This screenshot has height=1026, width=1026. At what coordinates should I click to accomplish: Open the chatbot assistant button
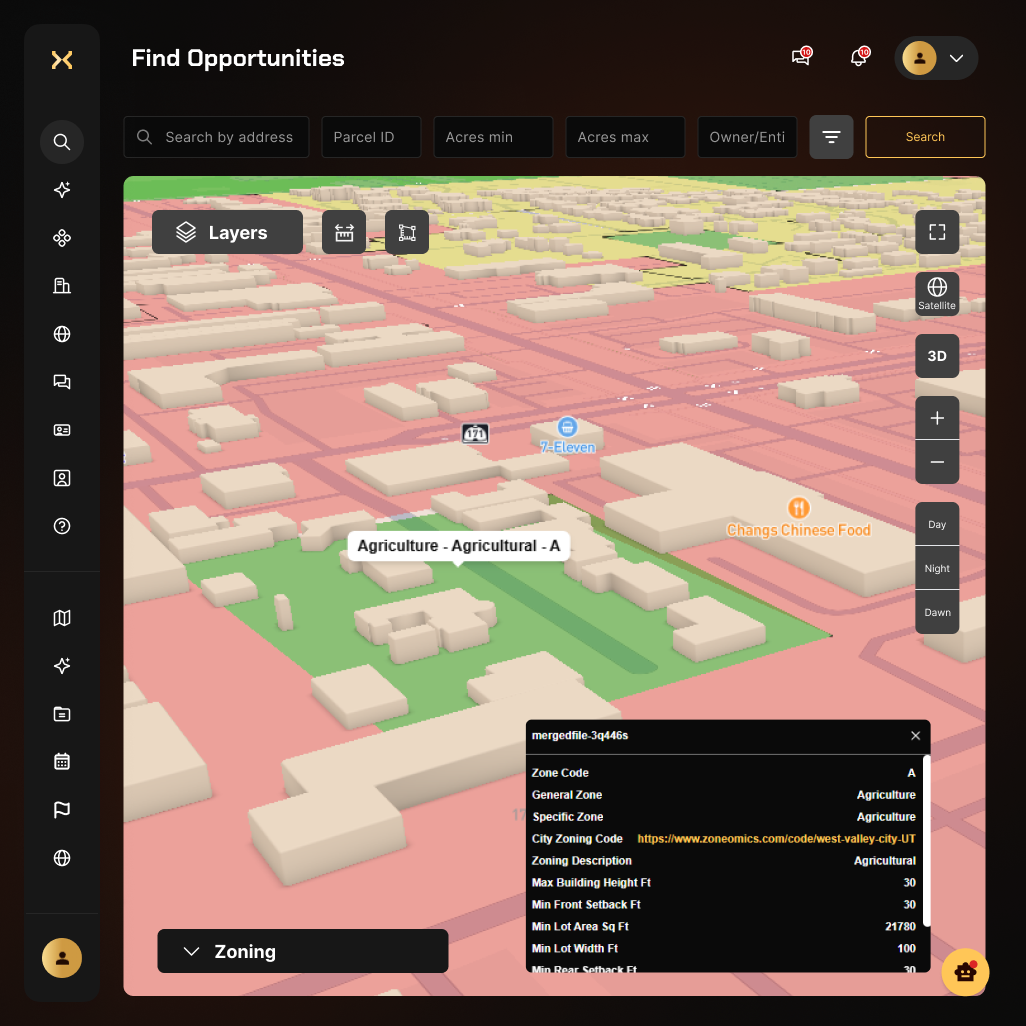click(x=965, y=972)
